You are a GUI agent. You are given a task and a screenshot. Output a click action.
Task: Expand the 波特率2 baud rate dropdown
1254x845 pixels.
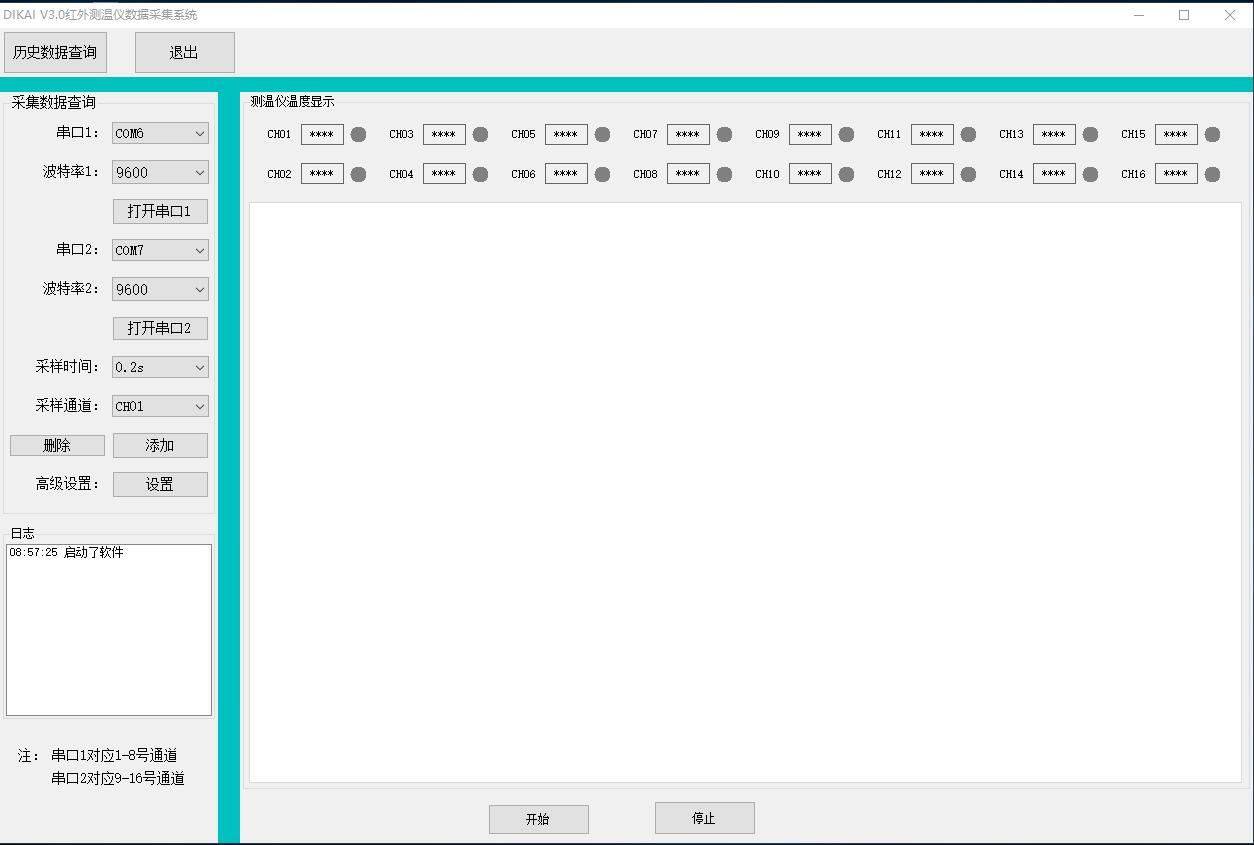point(160,289)
